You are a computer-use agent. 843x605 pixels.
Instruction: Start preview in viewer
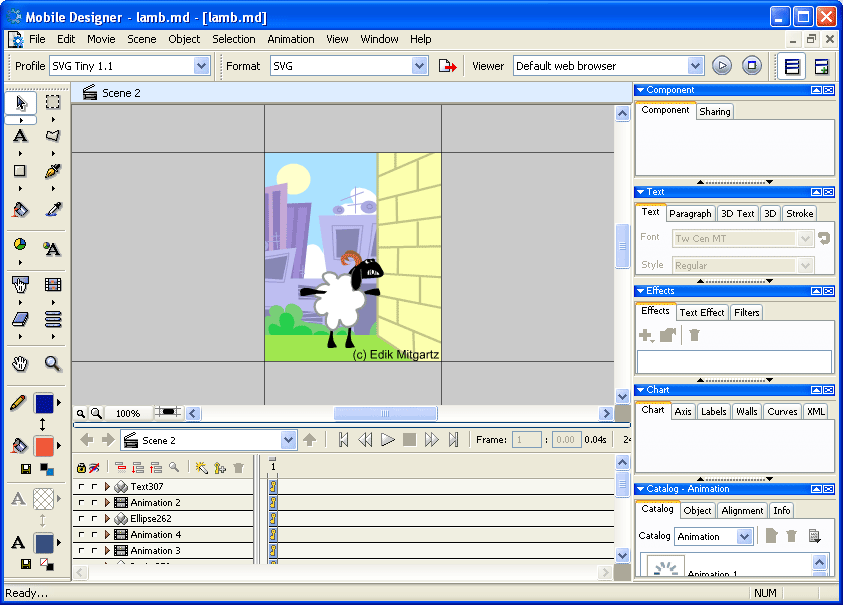point(722,66)
